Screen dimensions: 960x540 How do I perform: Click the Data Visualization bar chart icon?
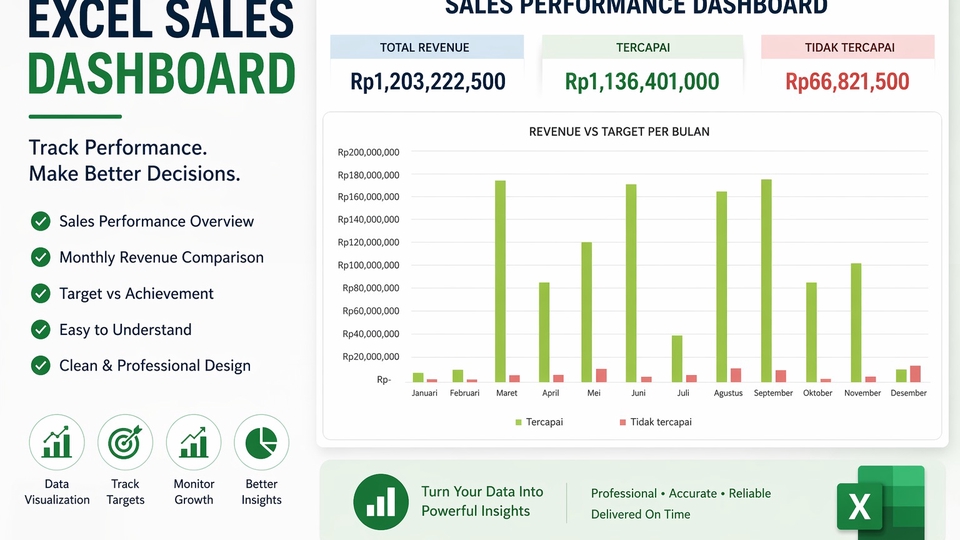(56, 442)
